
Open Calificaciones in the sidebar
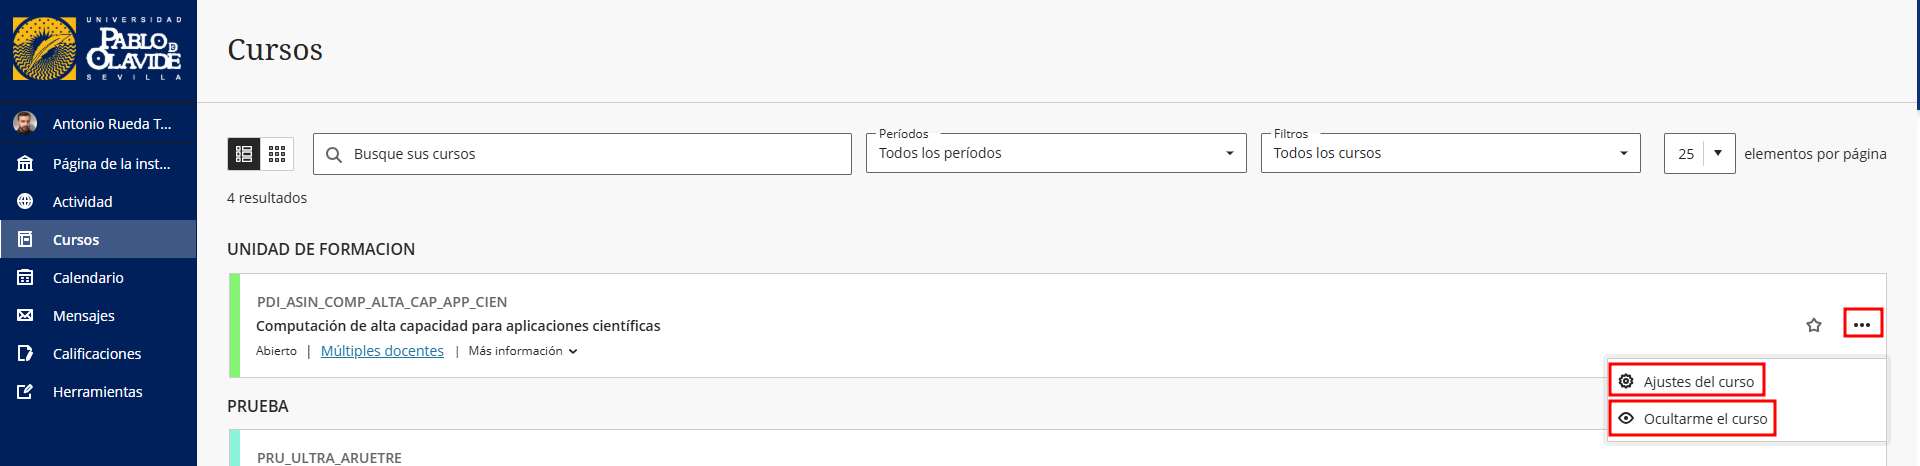tap(97, 353)
